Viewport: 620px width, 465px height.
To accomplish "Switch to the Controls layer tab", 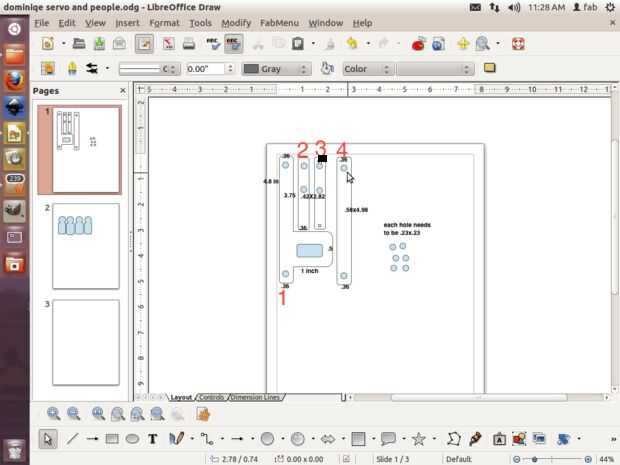I will (x=211, y=397).
